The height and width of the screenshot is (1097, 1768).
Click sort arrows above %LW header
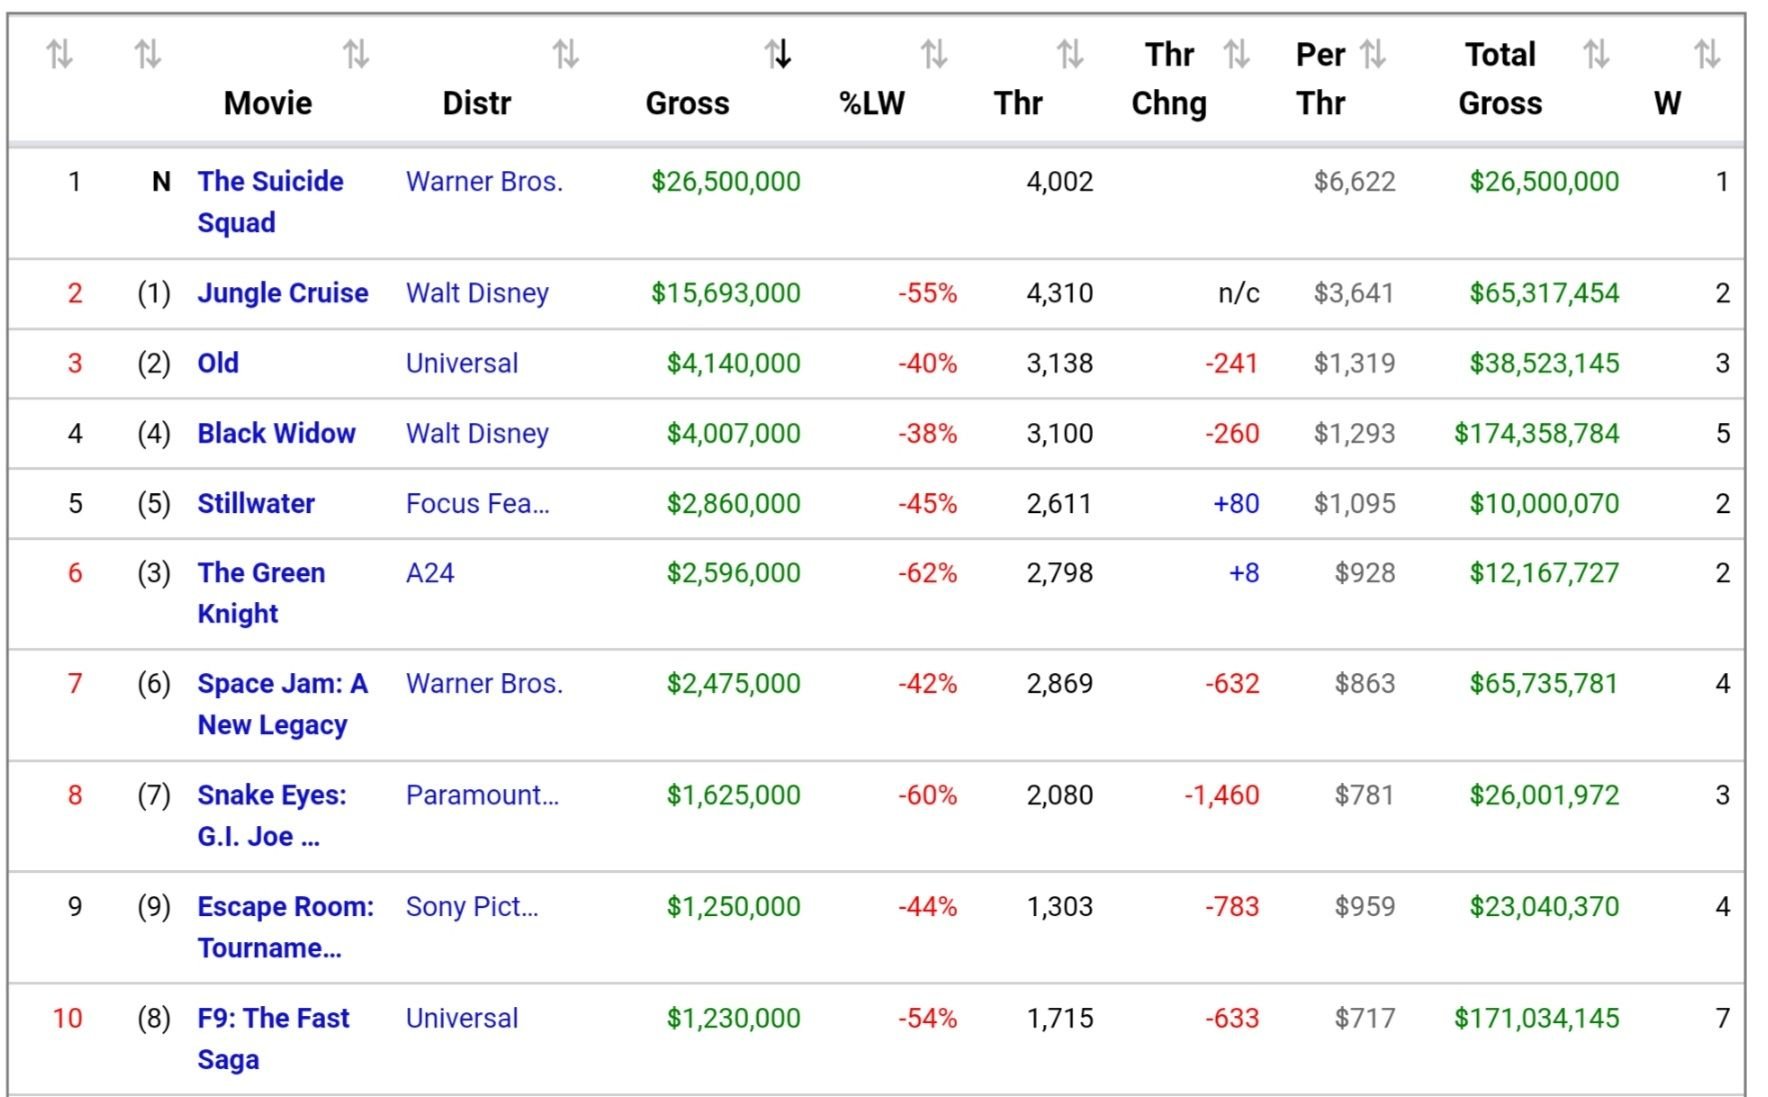(934, 53)
